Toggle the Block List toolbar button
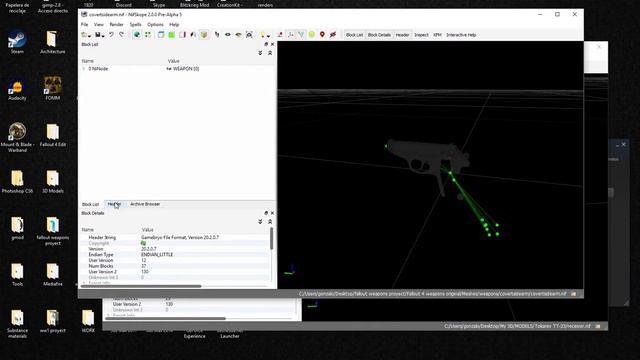The width and height of the screenshot is (640, 360). click(x=354, y=35)
